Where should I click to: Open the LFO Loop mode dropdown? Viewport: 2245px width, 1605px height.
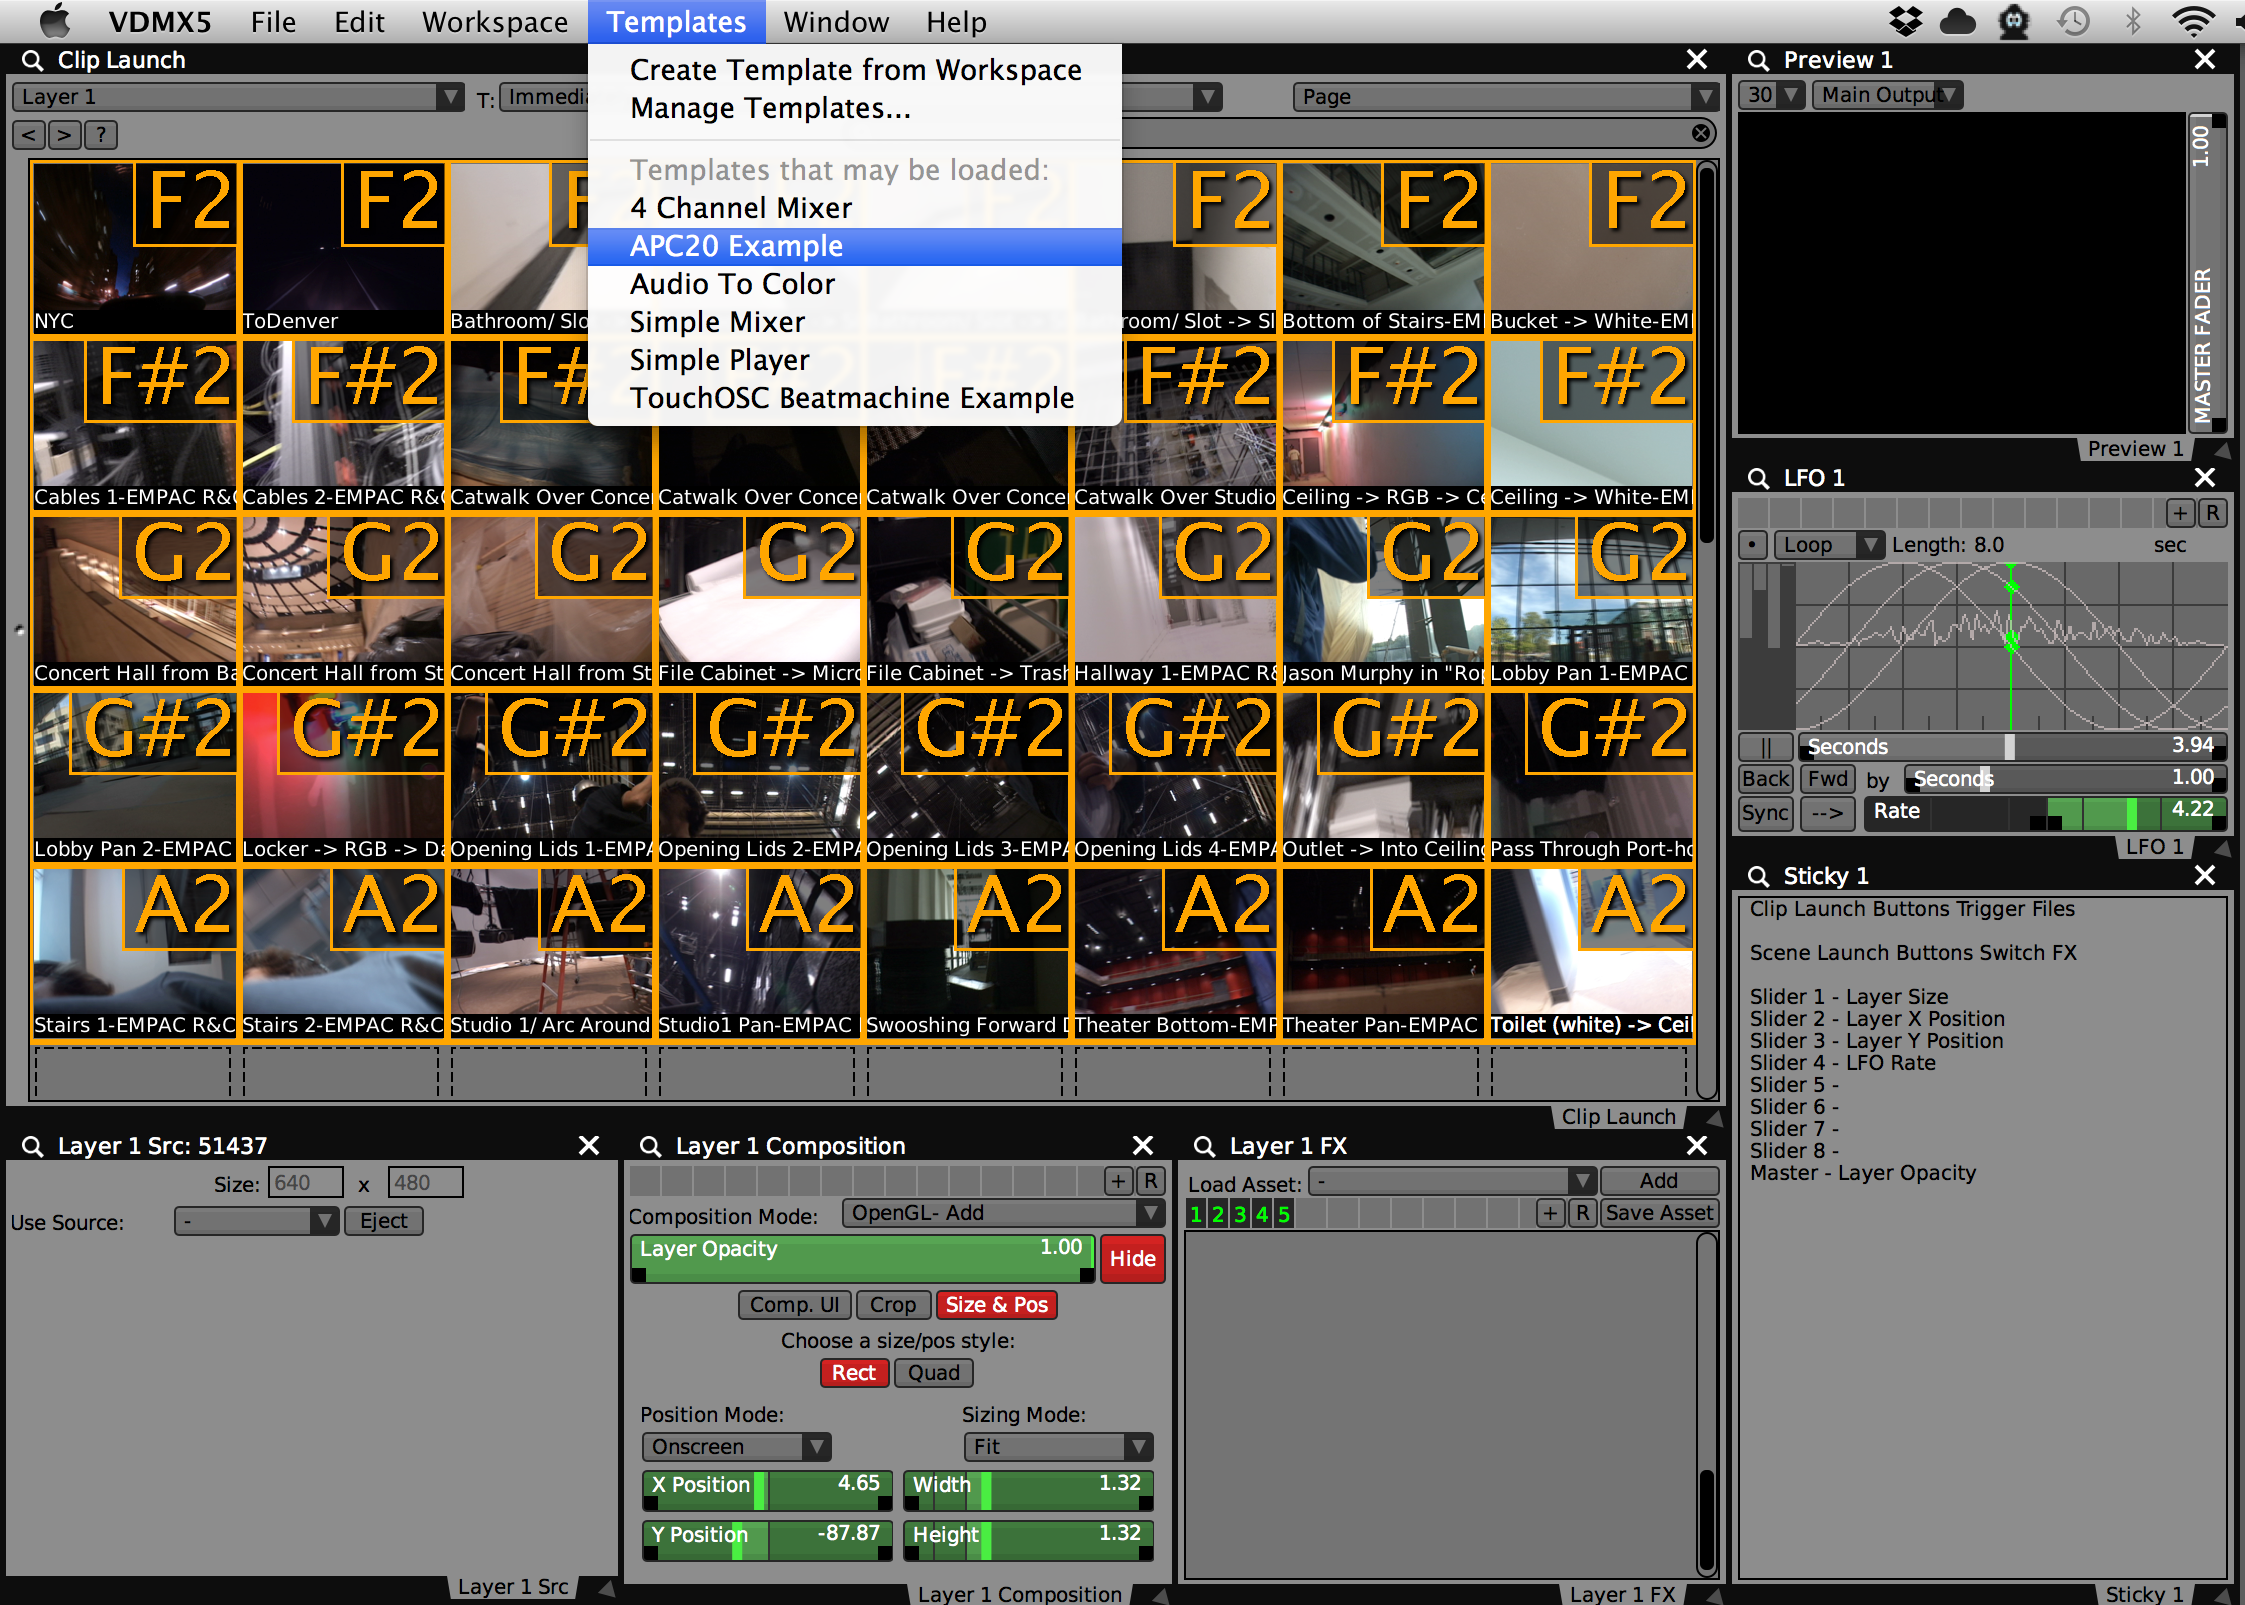(1829, 545)
